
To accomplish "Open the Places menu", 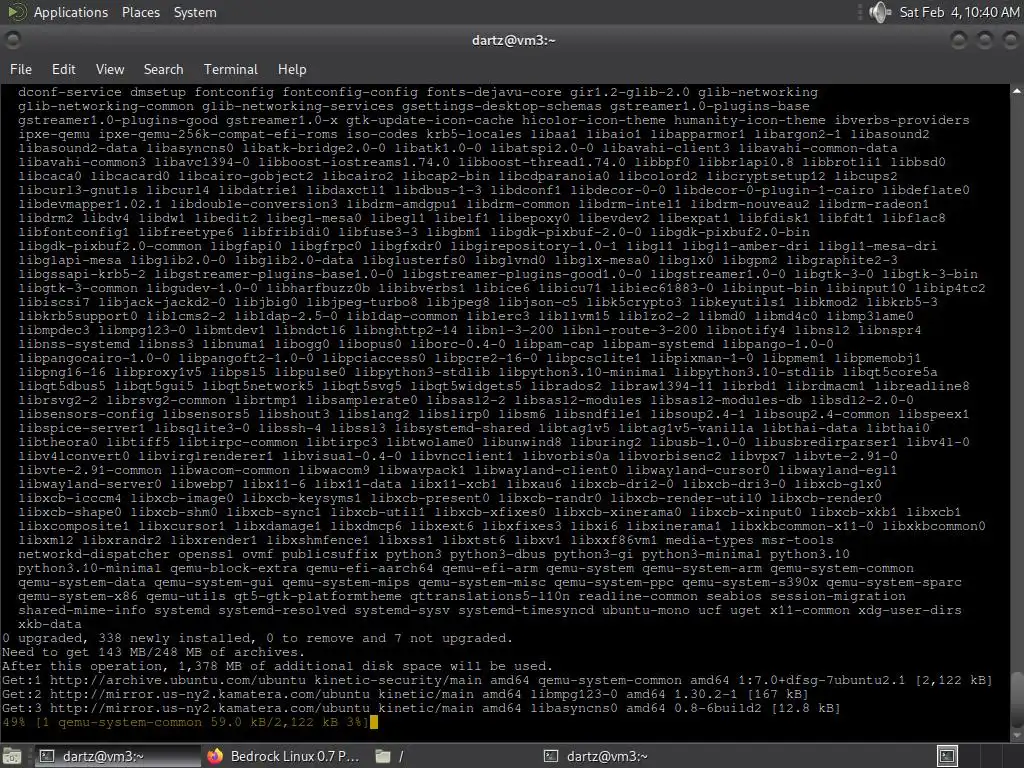I will [140, 12].
